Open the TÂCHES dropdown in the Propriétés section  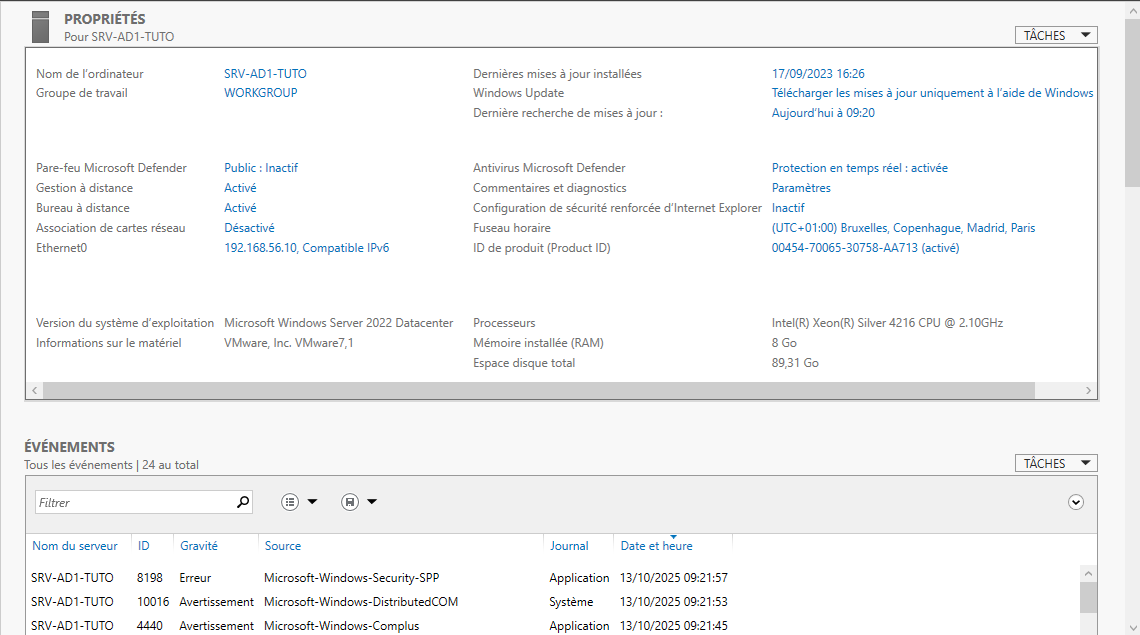point(1056,35)
